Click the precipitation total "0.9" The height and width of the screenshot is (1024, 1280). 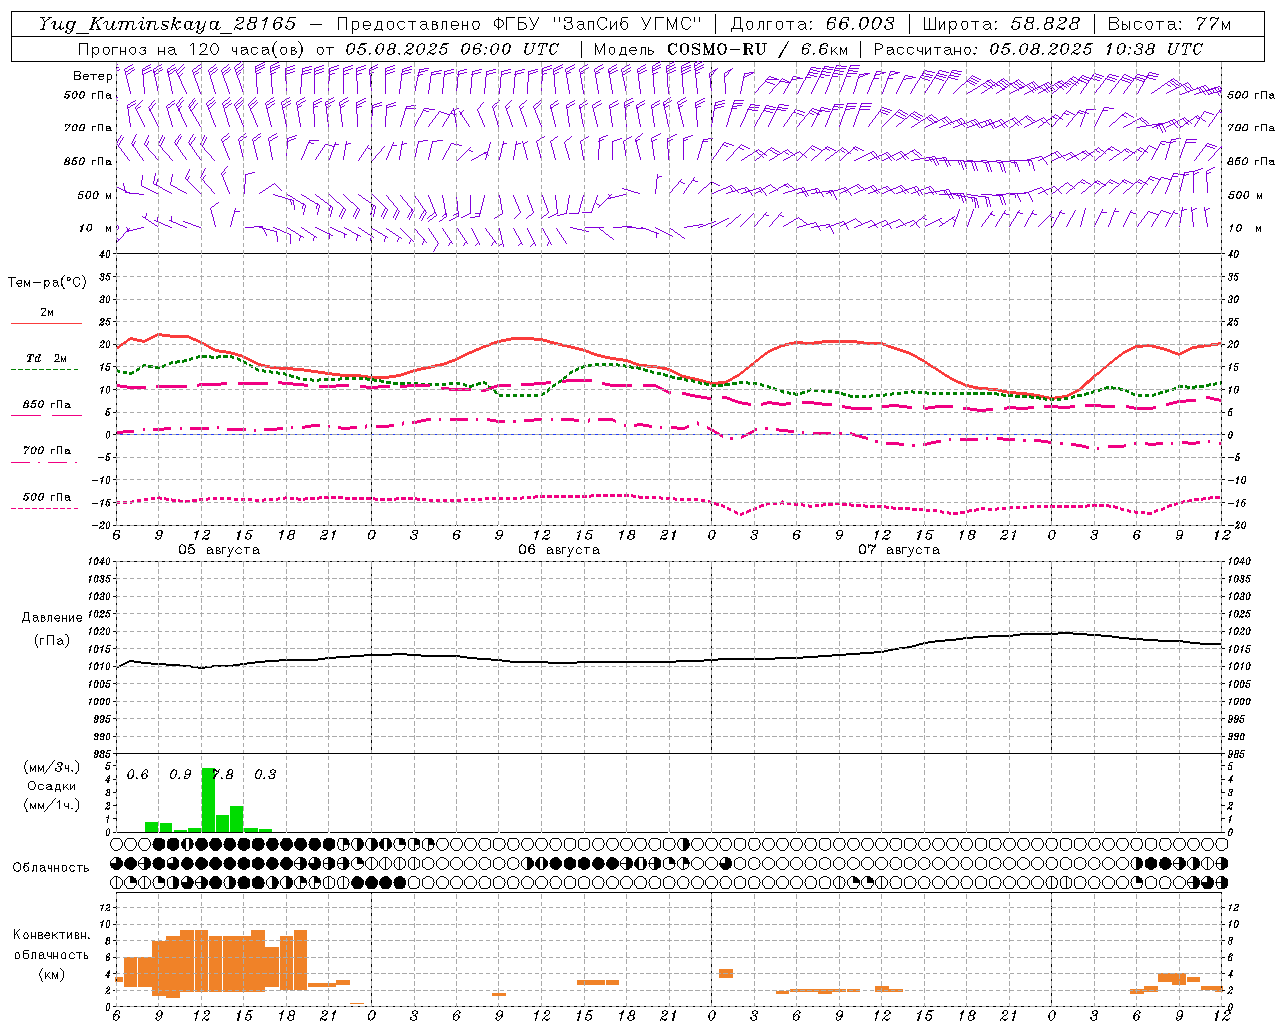coord(181,775)
